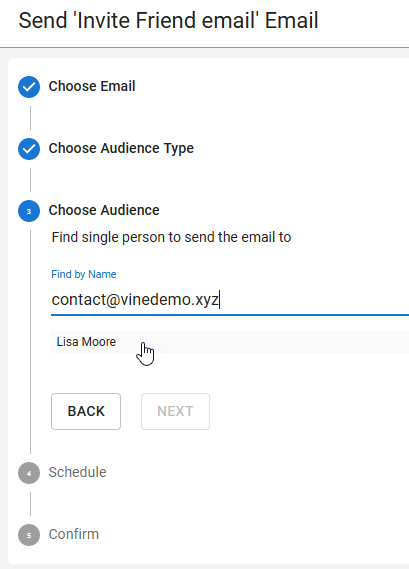This screenshot has width=409, height=569.
Task: Click the BACK button
Action: pyautogui.click(x=86, y=412)
